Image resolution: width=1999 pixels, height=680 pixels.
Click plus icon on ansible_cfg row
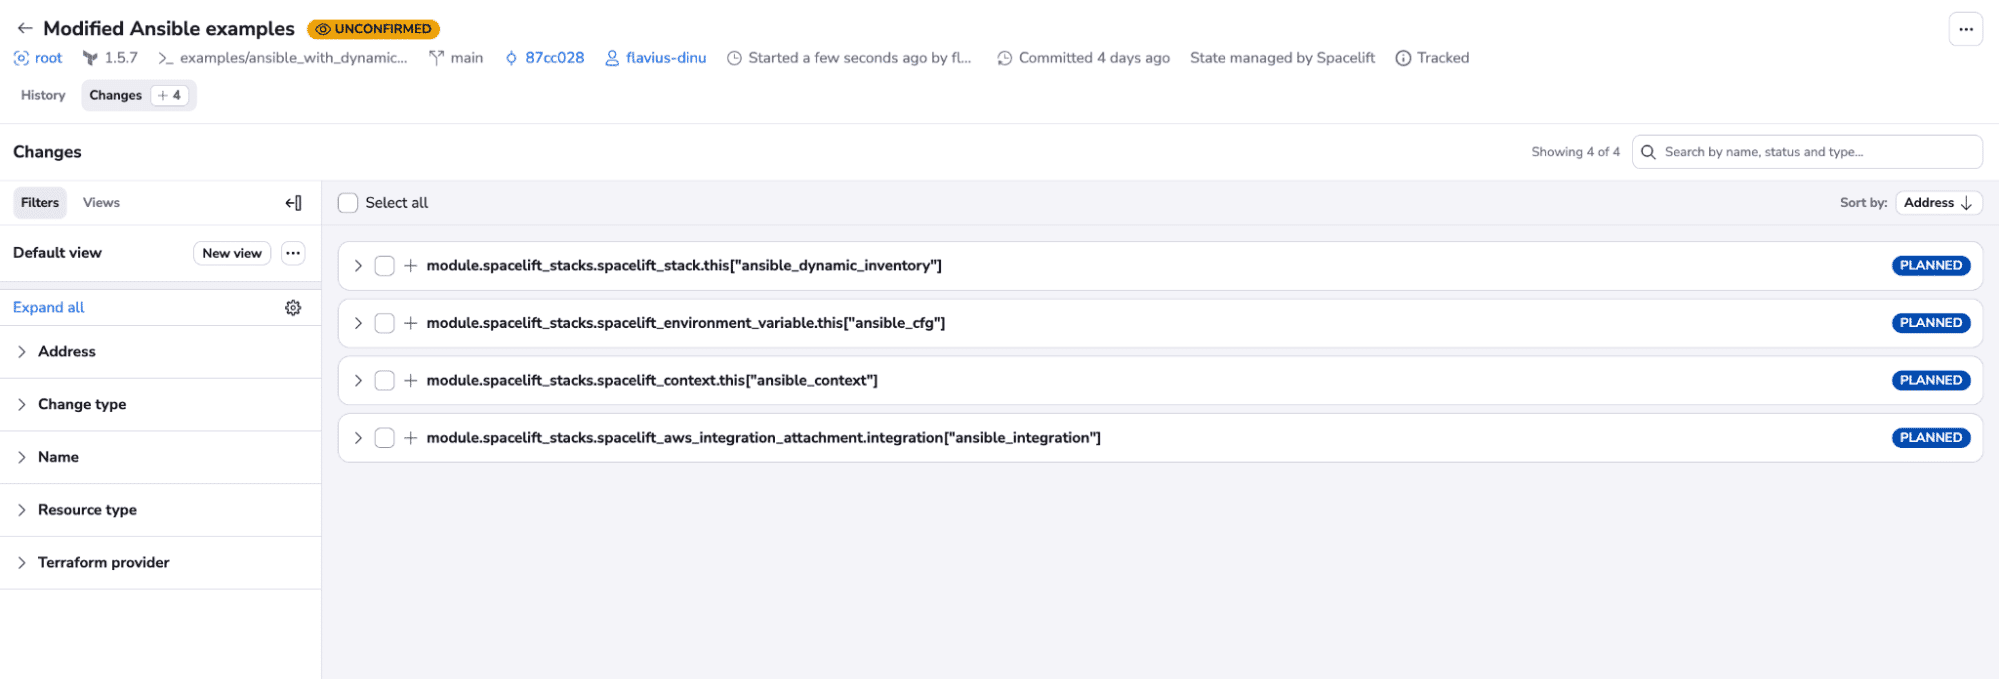410,323
